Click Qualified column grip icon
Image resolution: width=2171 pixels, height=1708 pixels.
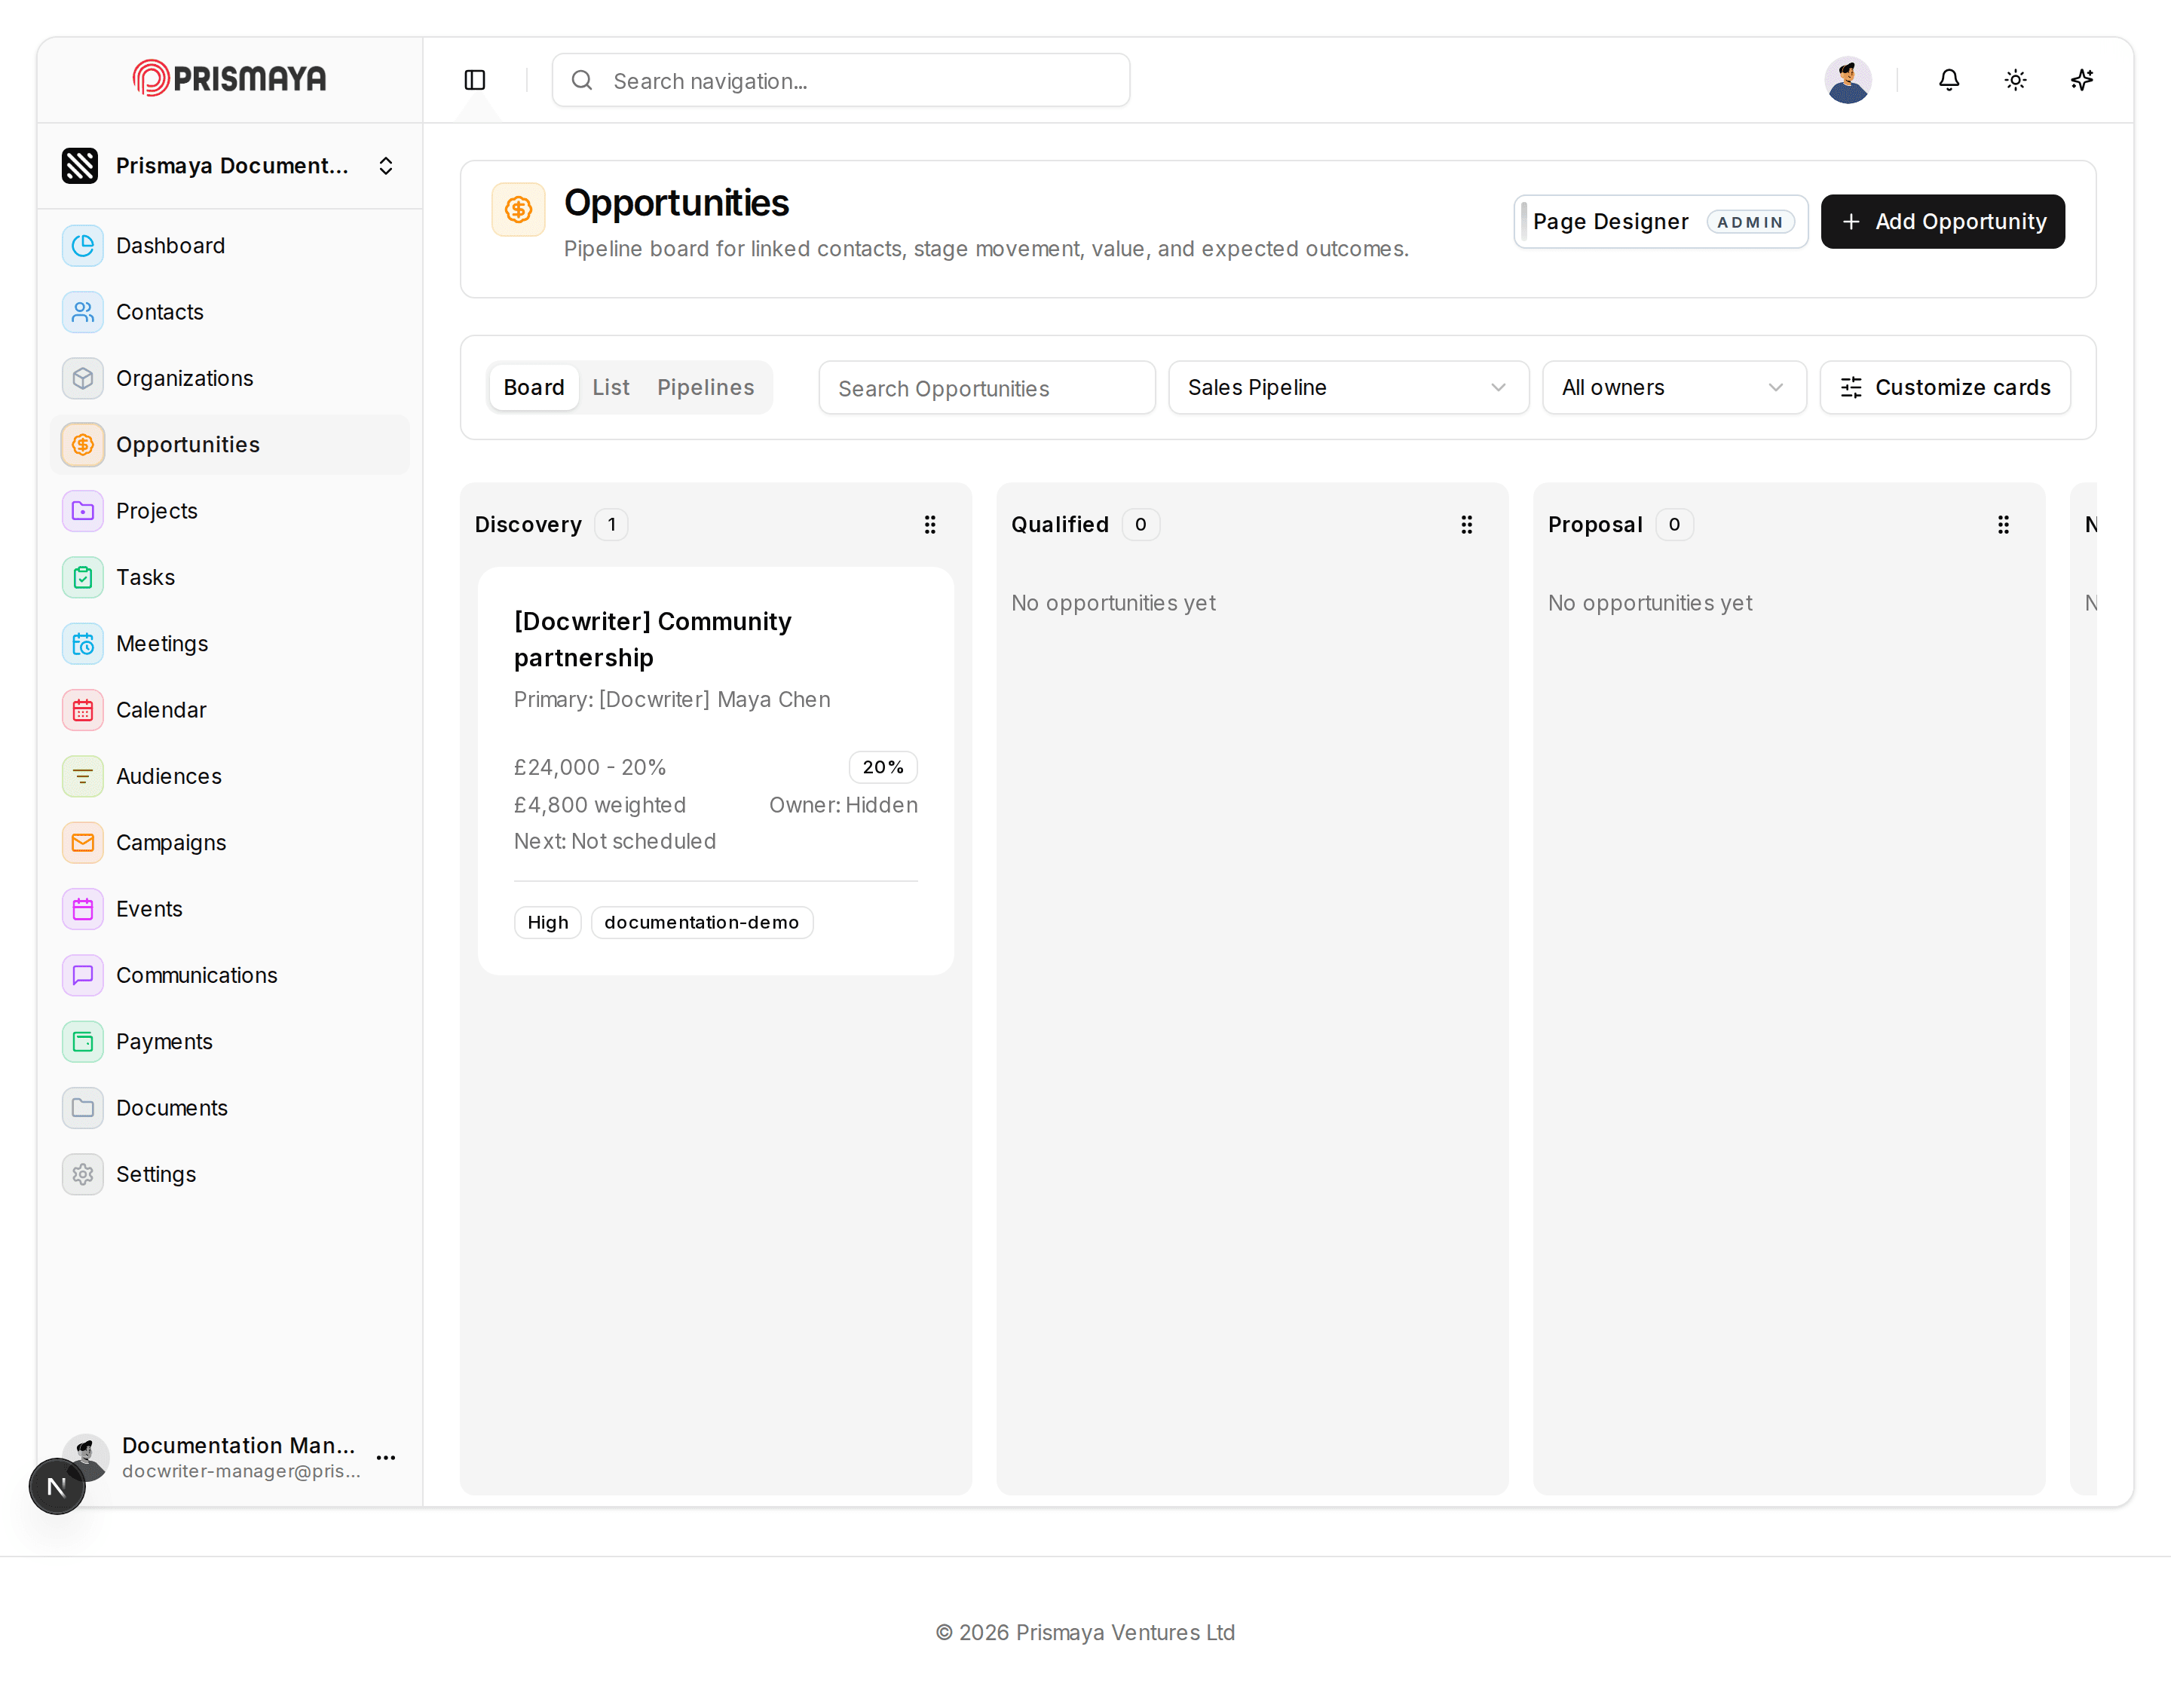click(1467, 525)
